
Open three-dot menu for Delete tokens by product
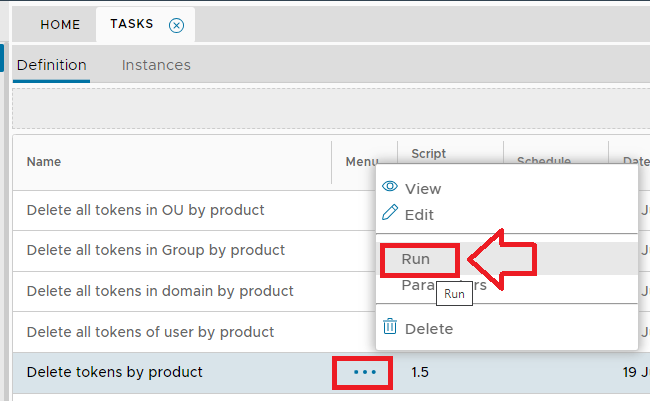(x=365, y=372)
